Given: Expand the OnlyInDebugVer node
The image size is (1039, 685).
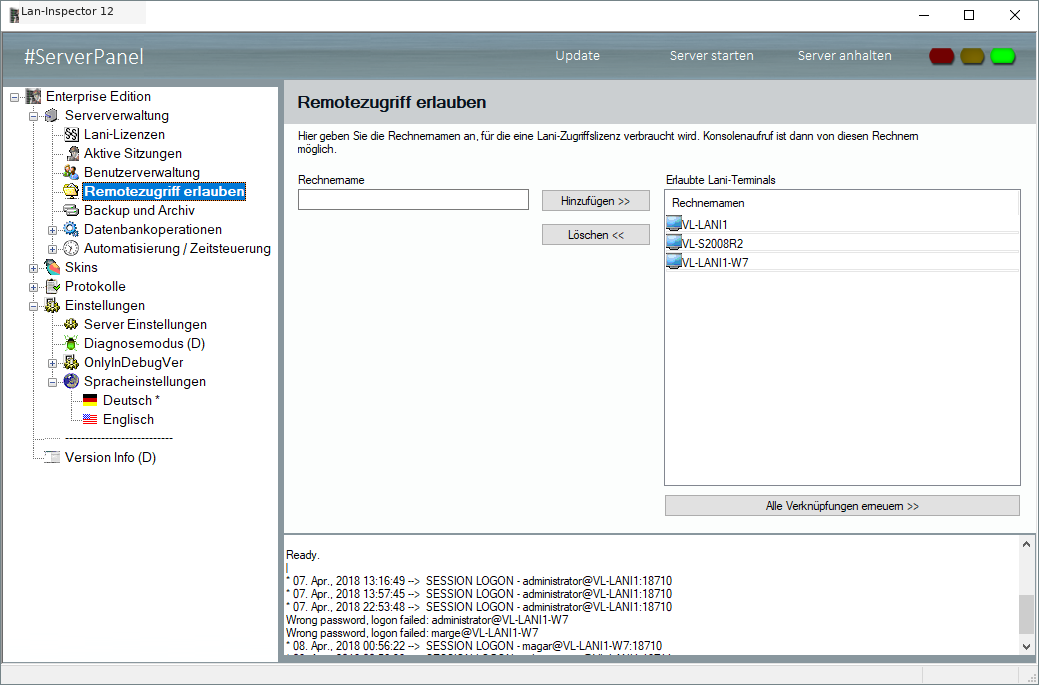Looking at the screenshot, I should point(52,364).
